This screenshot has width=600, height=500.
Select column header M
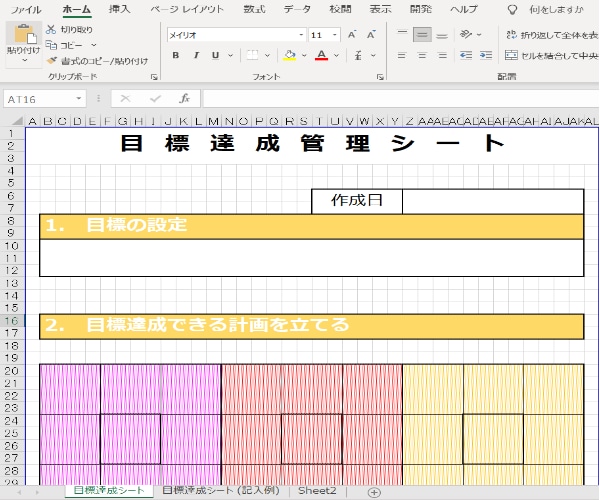[214, 121]
